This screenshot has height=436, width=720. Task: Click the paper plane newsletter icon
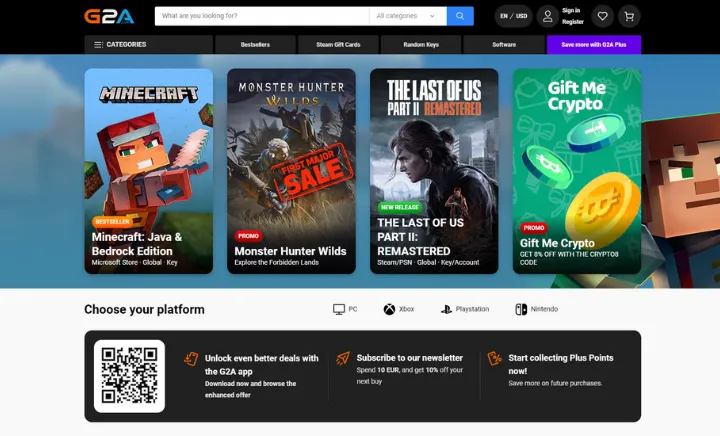click(343, 358)
